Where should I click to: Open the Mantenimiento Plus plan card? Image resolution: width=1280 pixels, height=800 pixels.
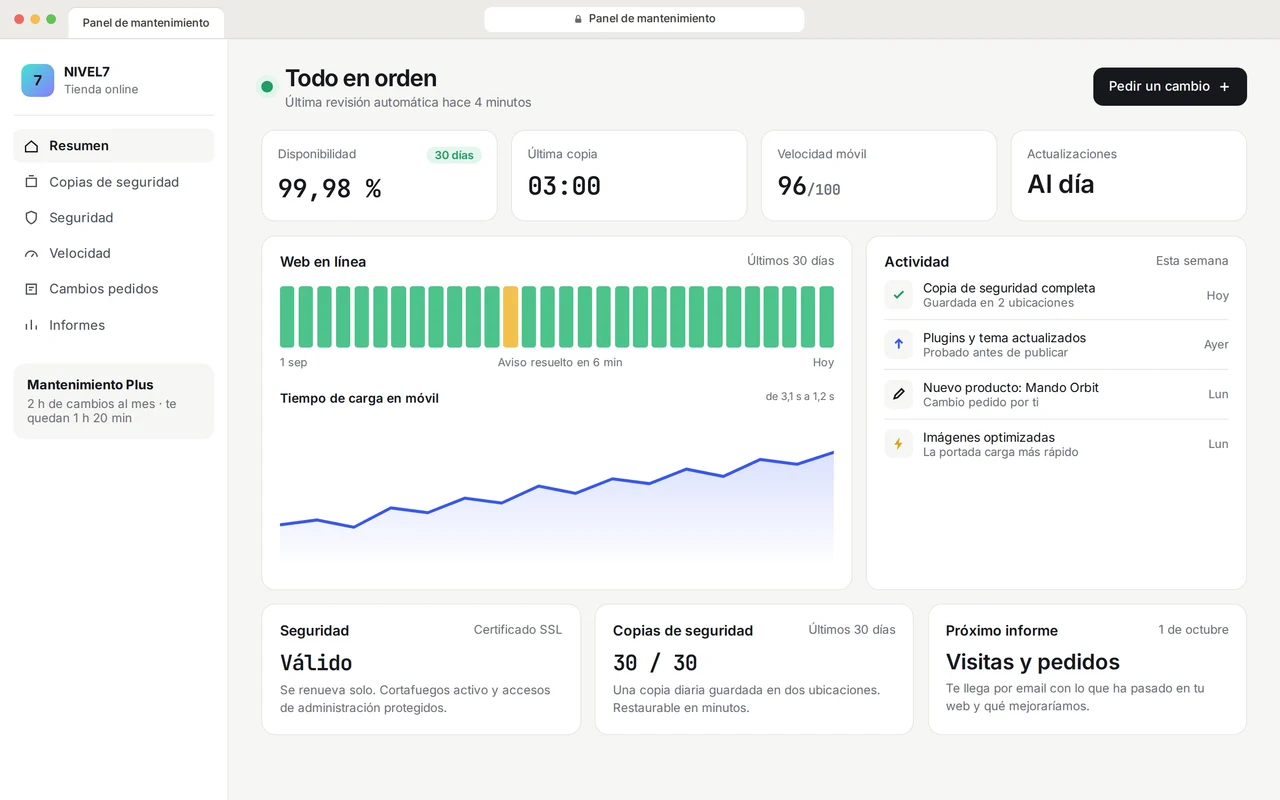pos(113,401)
